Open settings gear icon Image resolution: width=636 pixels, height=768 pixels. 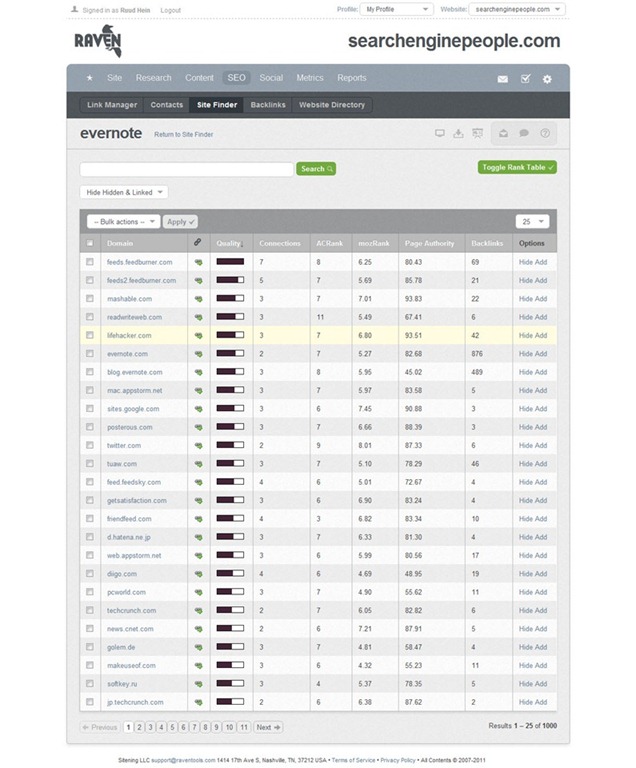point(547,79)
